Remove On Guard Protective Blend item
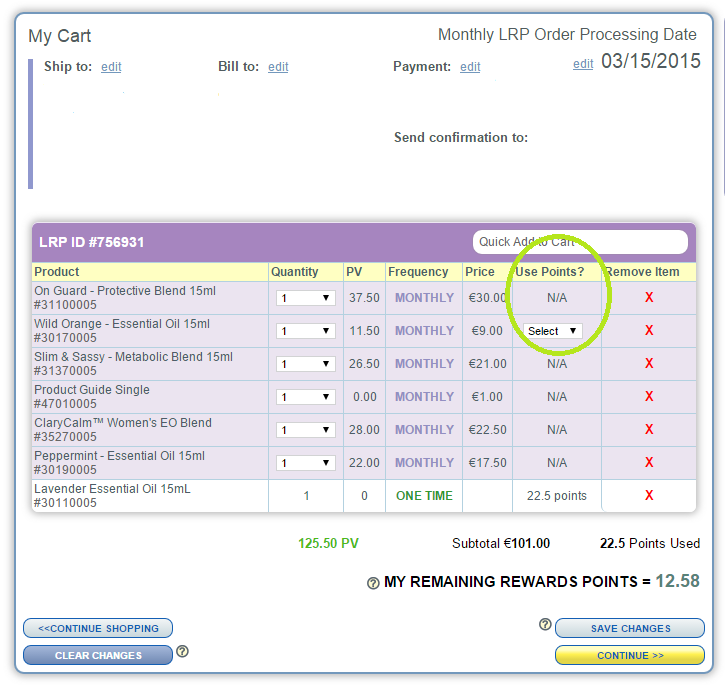Image resolution: width=725 pixels, height=691 pixels. click(x=649, y=297)
